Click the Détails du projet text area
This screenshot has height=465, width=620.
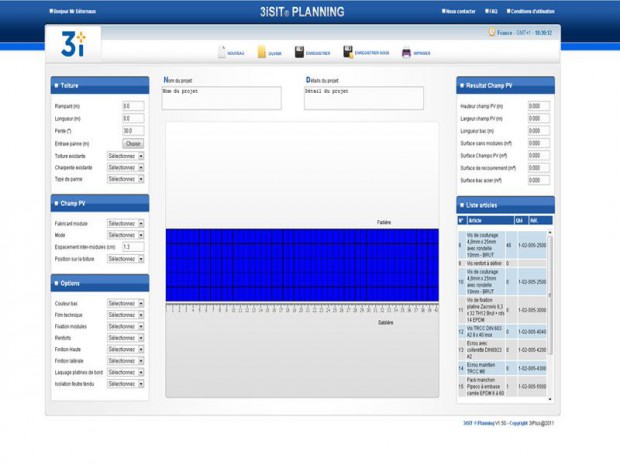coord(364,98)
